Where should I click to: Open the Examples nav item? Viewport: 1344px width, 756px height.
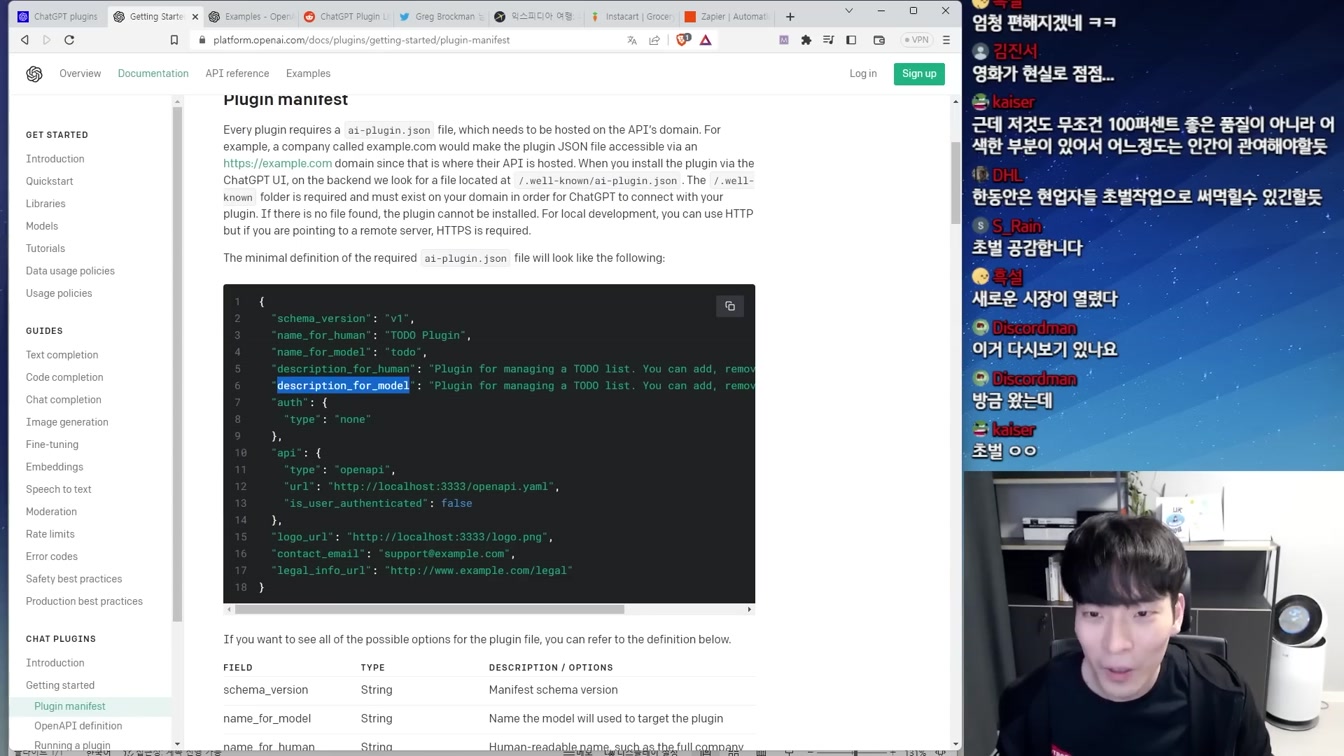click(x=308, y=74)
